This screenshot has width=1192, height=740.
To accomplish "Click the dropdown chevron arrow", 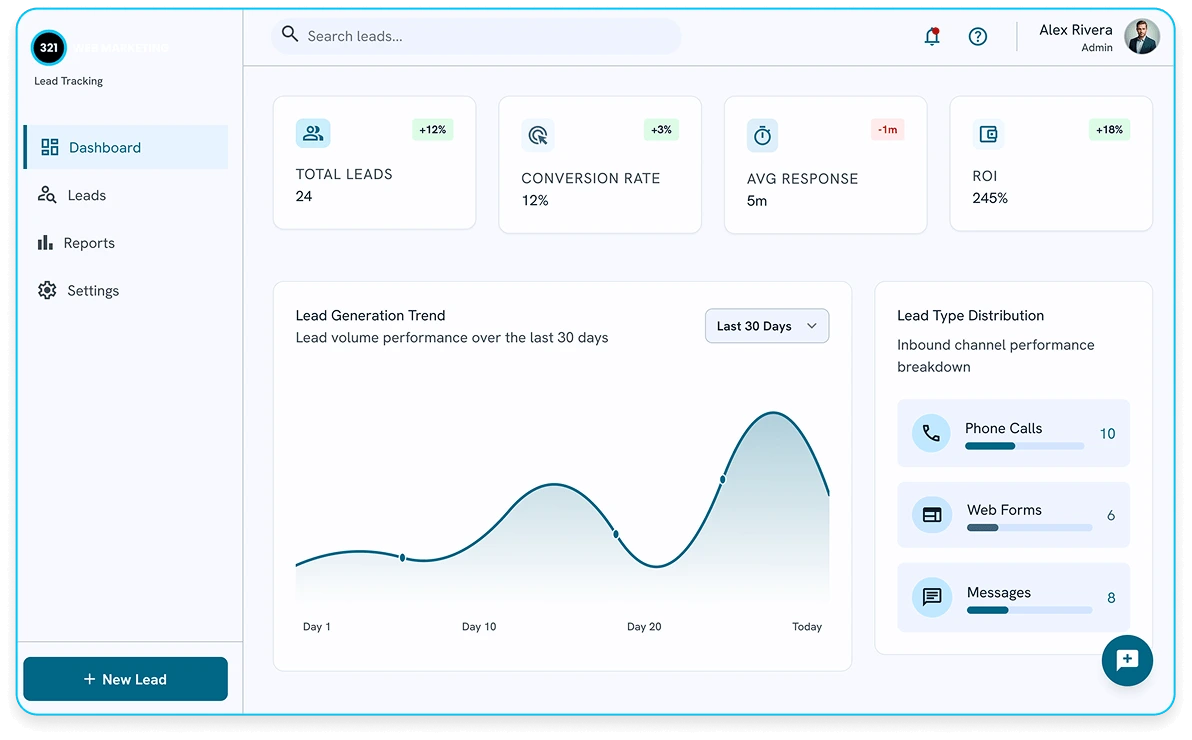I will click(x=812, y=326).
